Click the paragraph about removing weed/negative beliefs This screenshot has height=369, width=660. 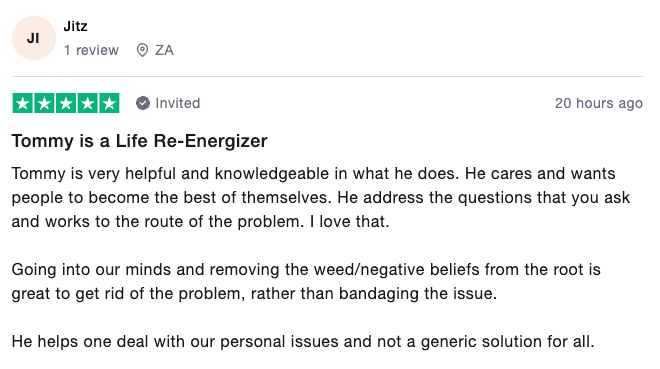306,281
